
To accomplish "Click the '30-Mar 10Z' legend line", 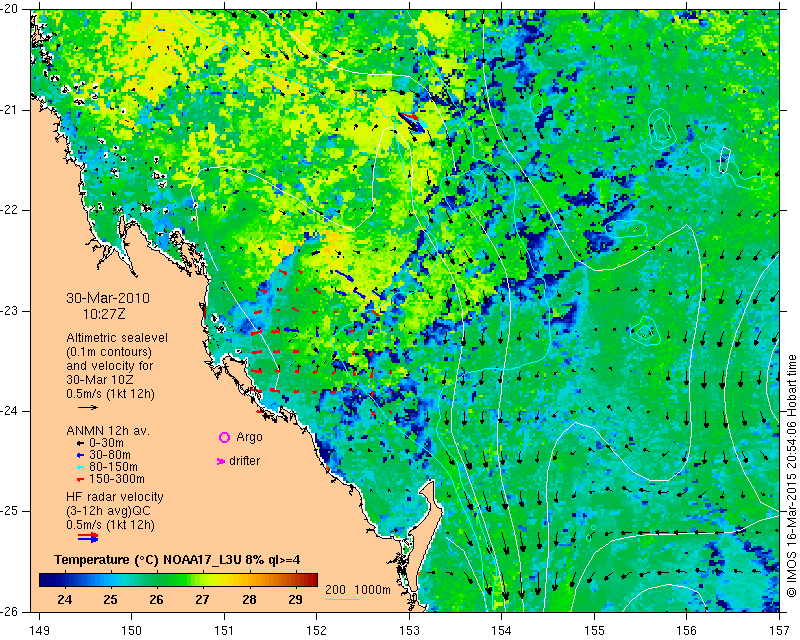I will pos(102,380).
